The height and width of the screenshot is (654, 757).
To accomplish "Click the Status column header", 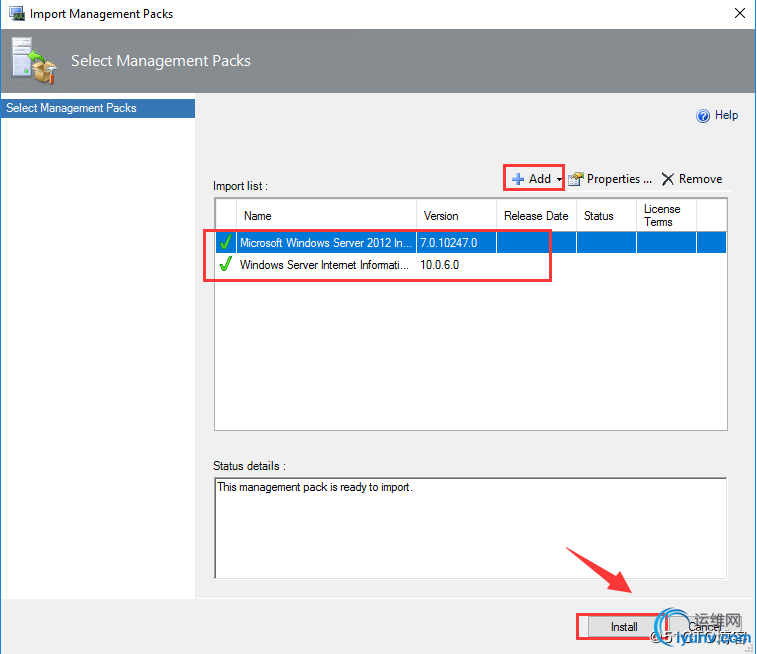I will [606, 216].
